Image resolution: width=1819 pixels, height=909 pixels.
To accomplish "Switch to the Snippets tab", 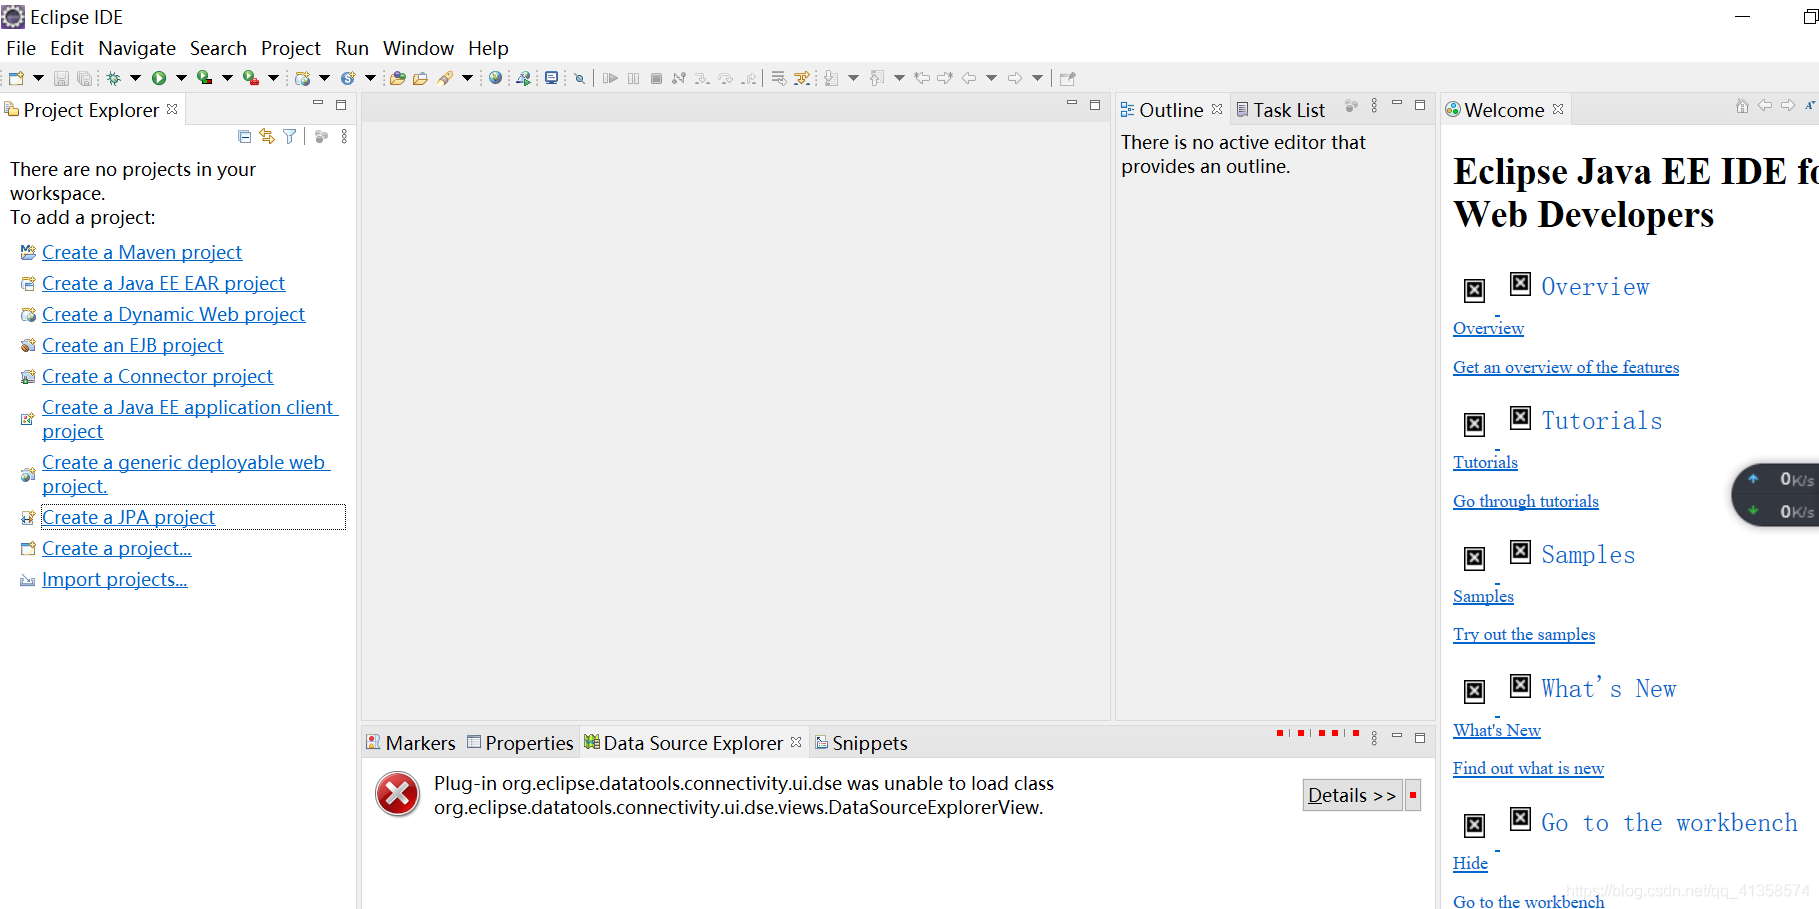I will click(x=861, y=743).
